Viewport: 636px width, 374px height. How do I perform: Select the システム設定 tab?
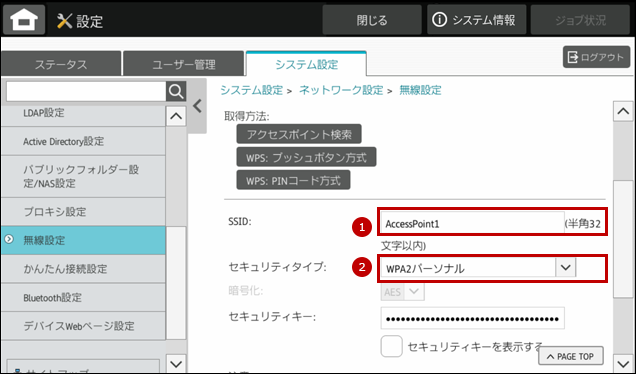coord(306,64)
